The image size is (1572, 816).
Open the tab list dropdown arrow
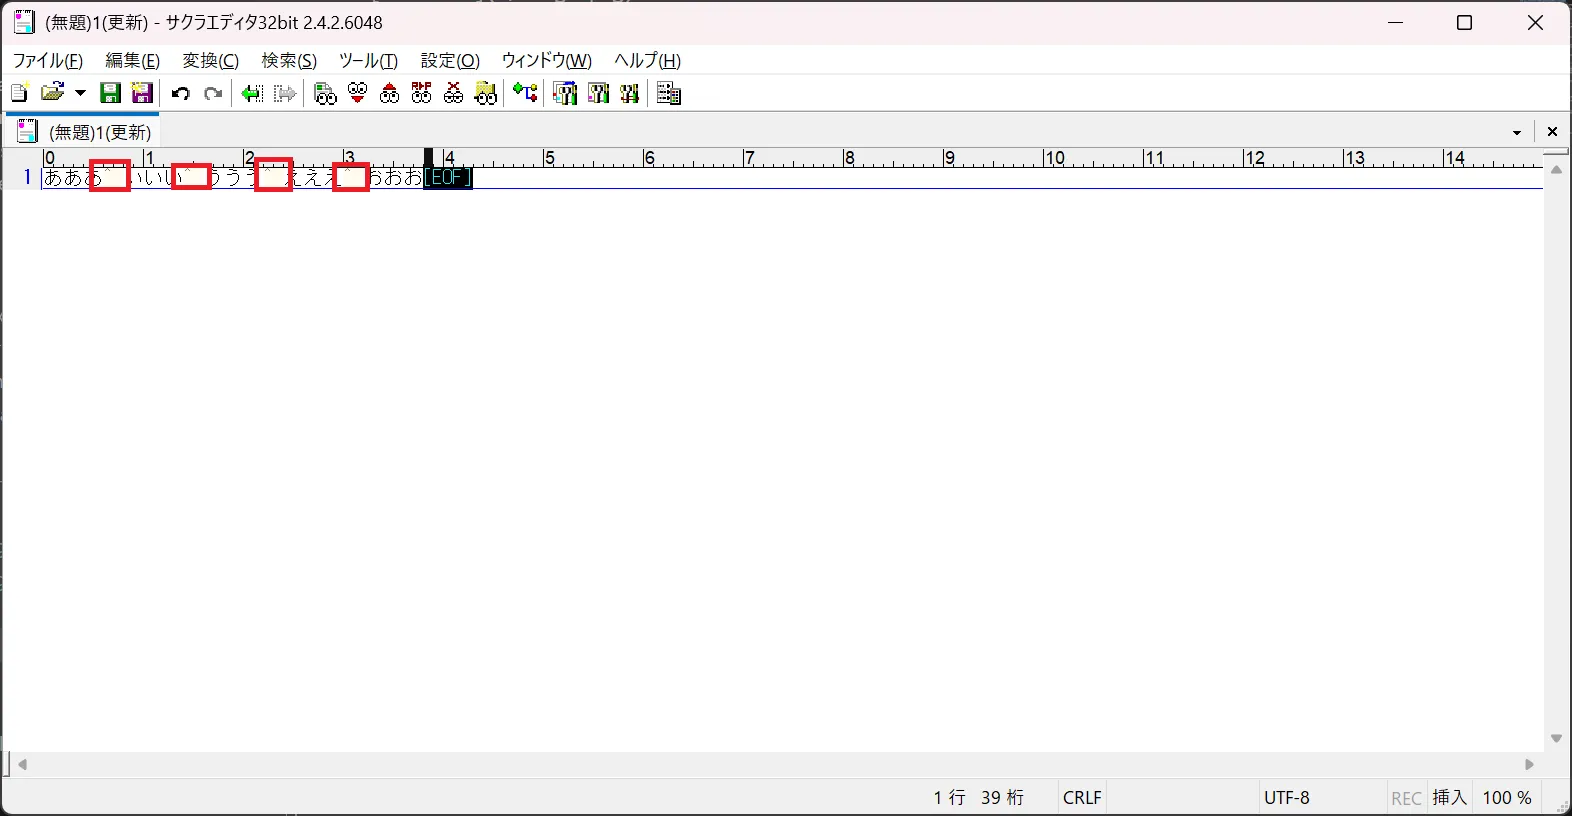click(x=1517, y=132)
